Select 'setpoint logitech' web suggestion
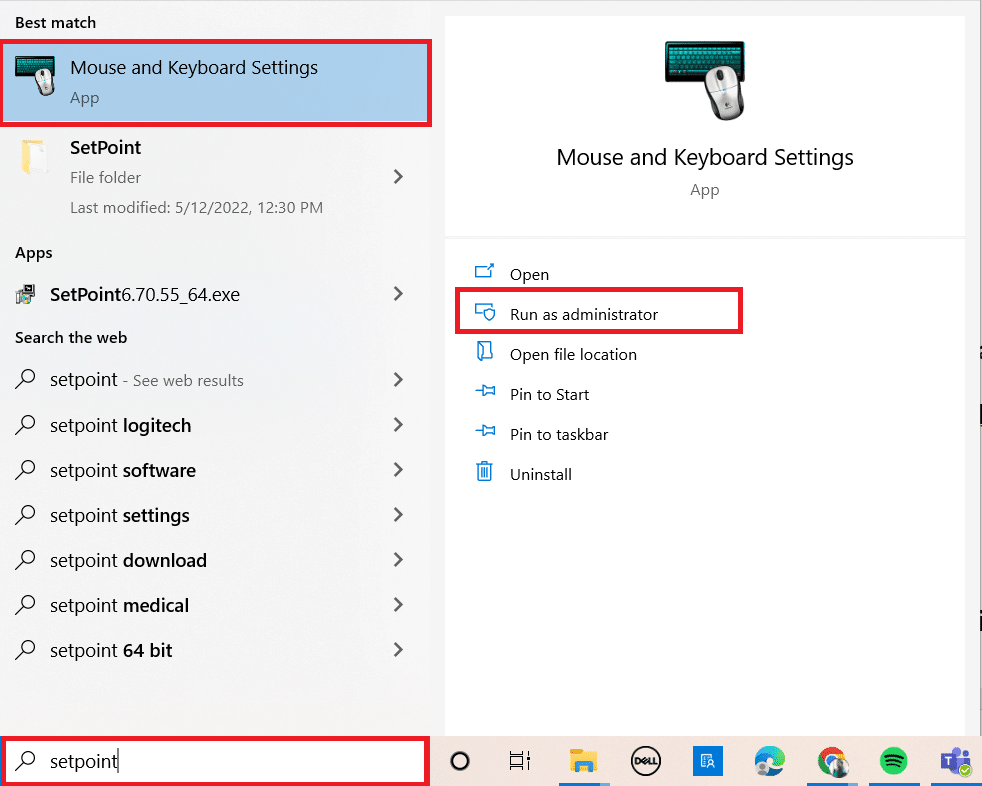 [x=215, y=425]
